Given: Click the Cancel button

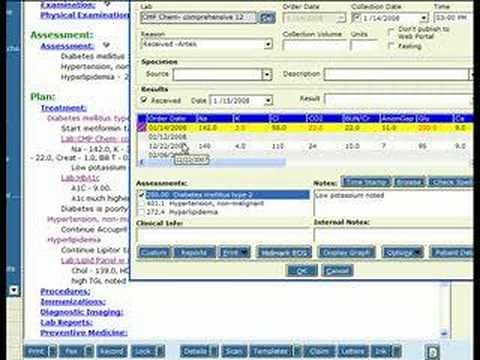Looking at the screenshot, I should [337, 271].
